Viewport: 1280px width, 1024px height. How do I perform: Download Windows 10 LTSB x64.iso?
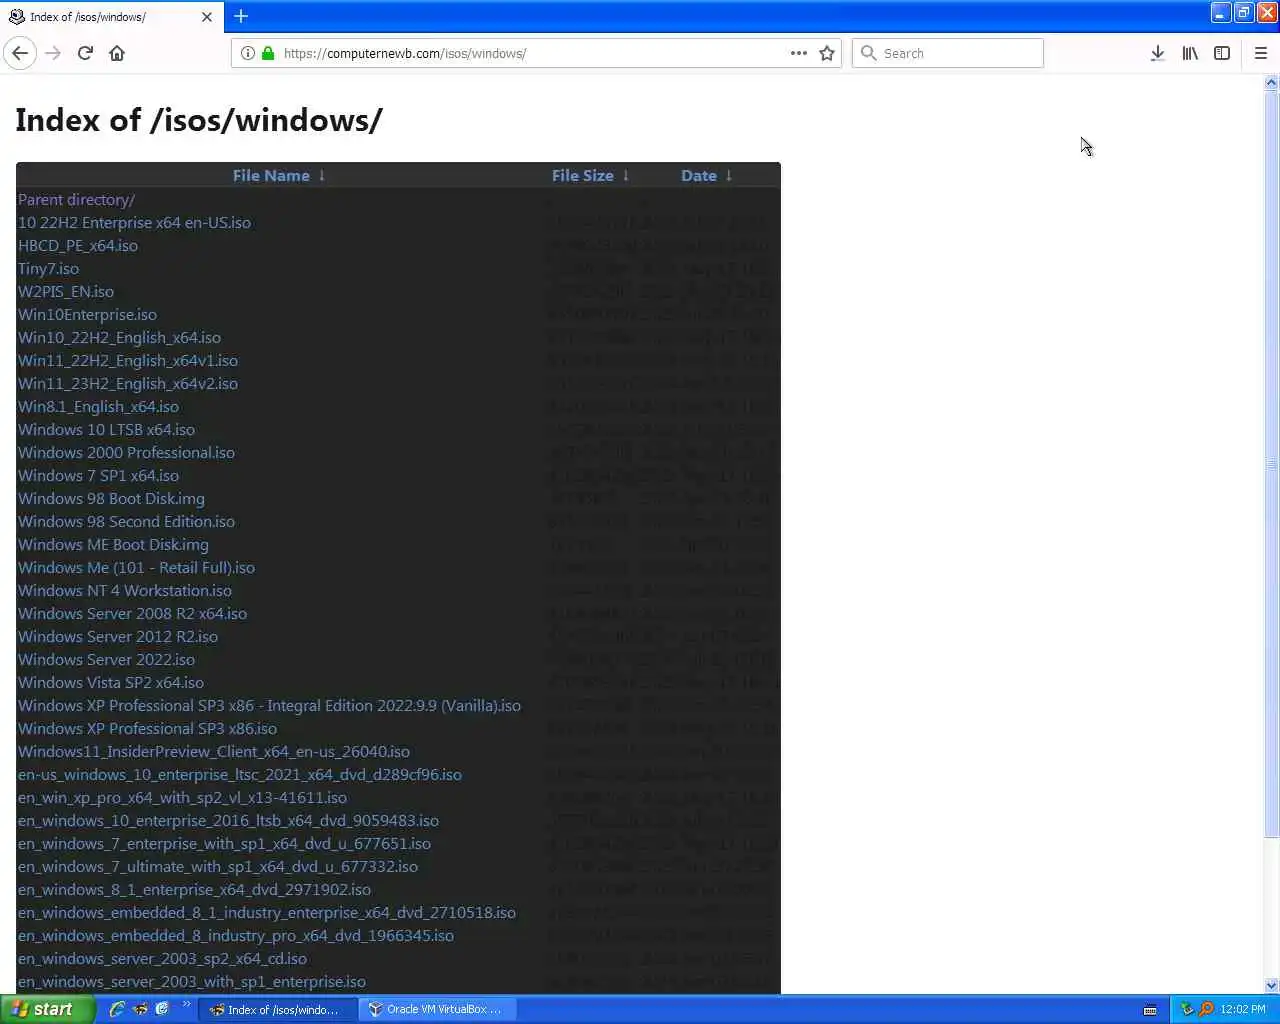106,429
